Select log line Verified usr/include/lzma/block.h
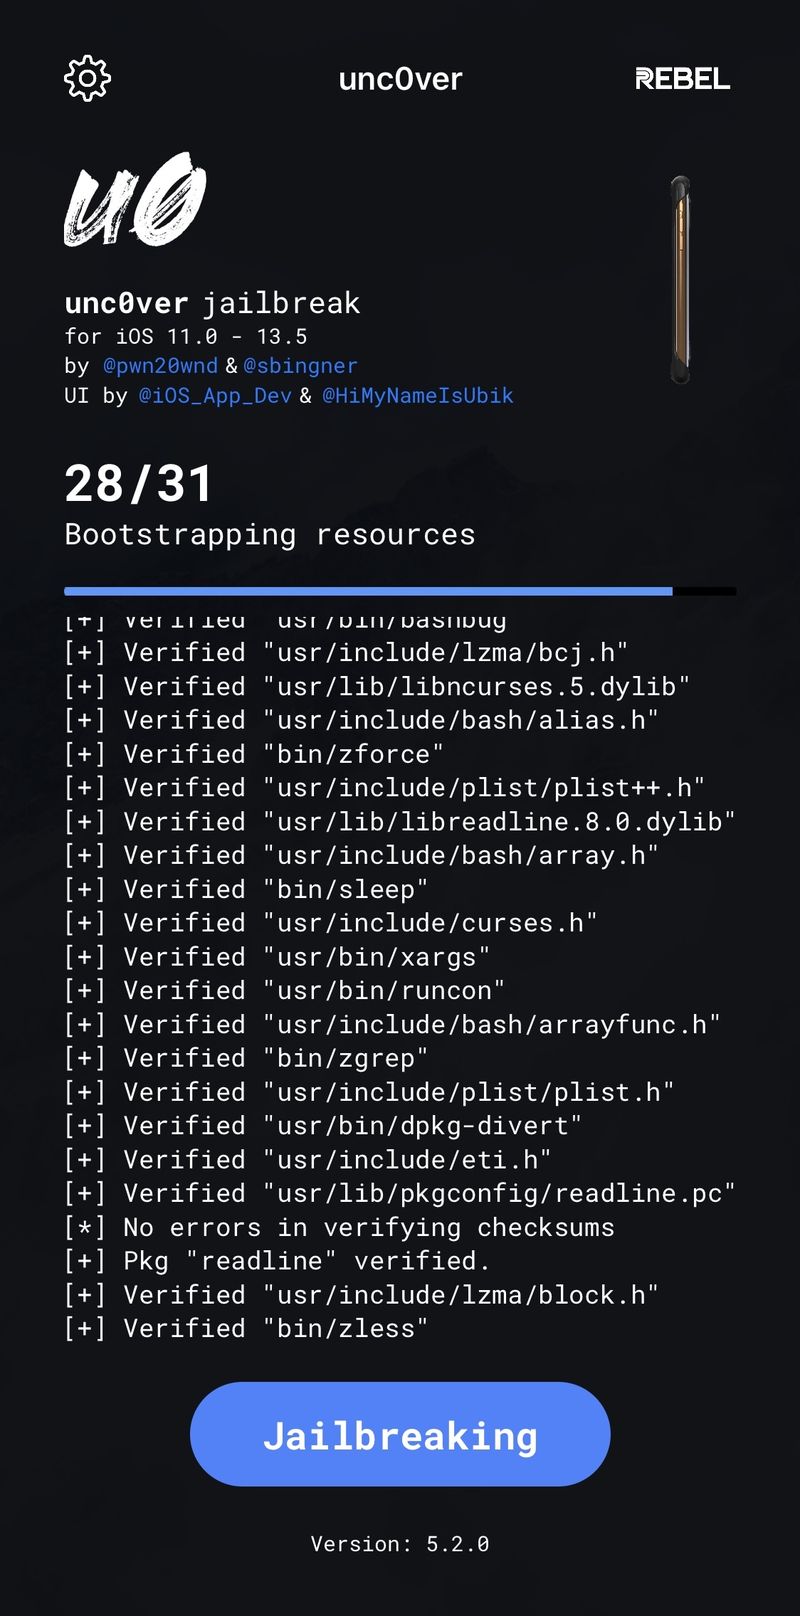 [361, 1295]
